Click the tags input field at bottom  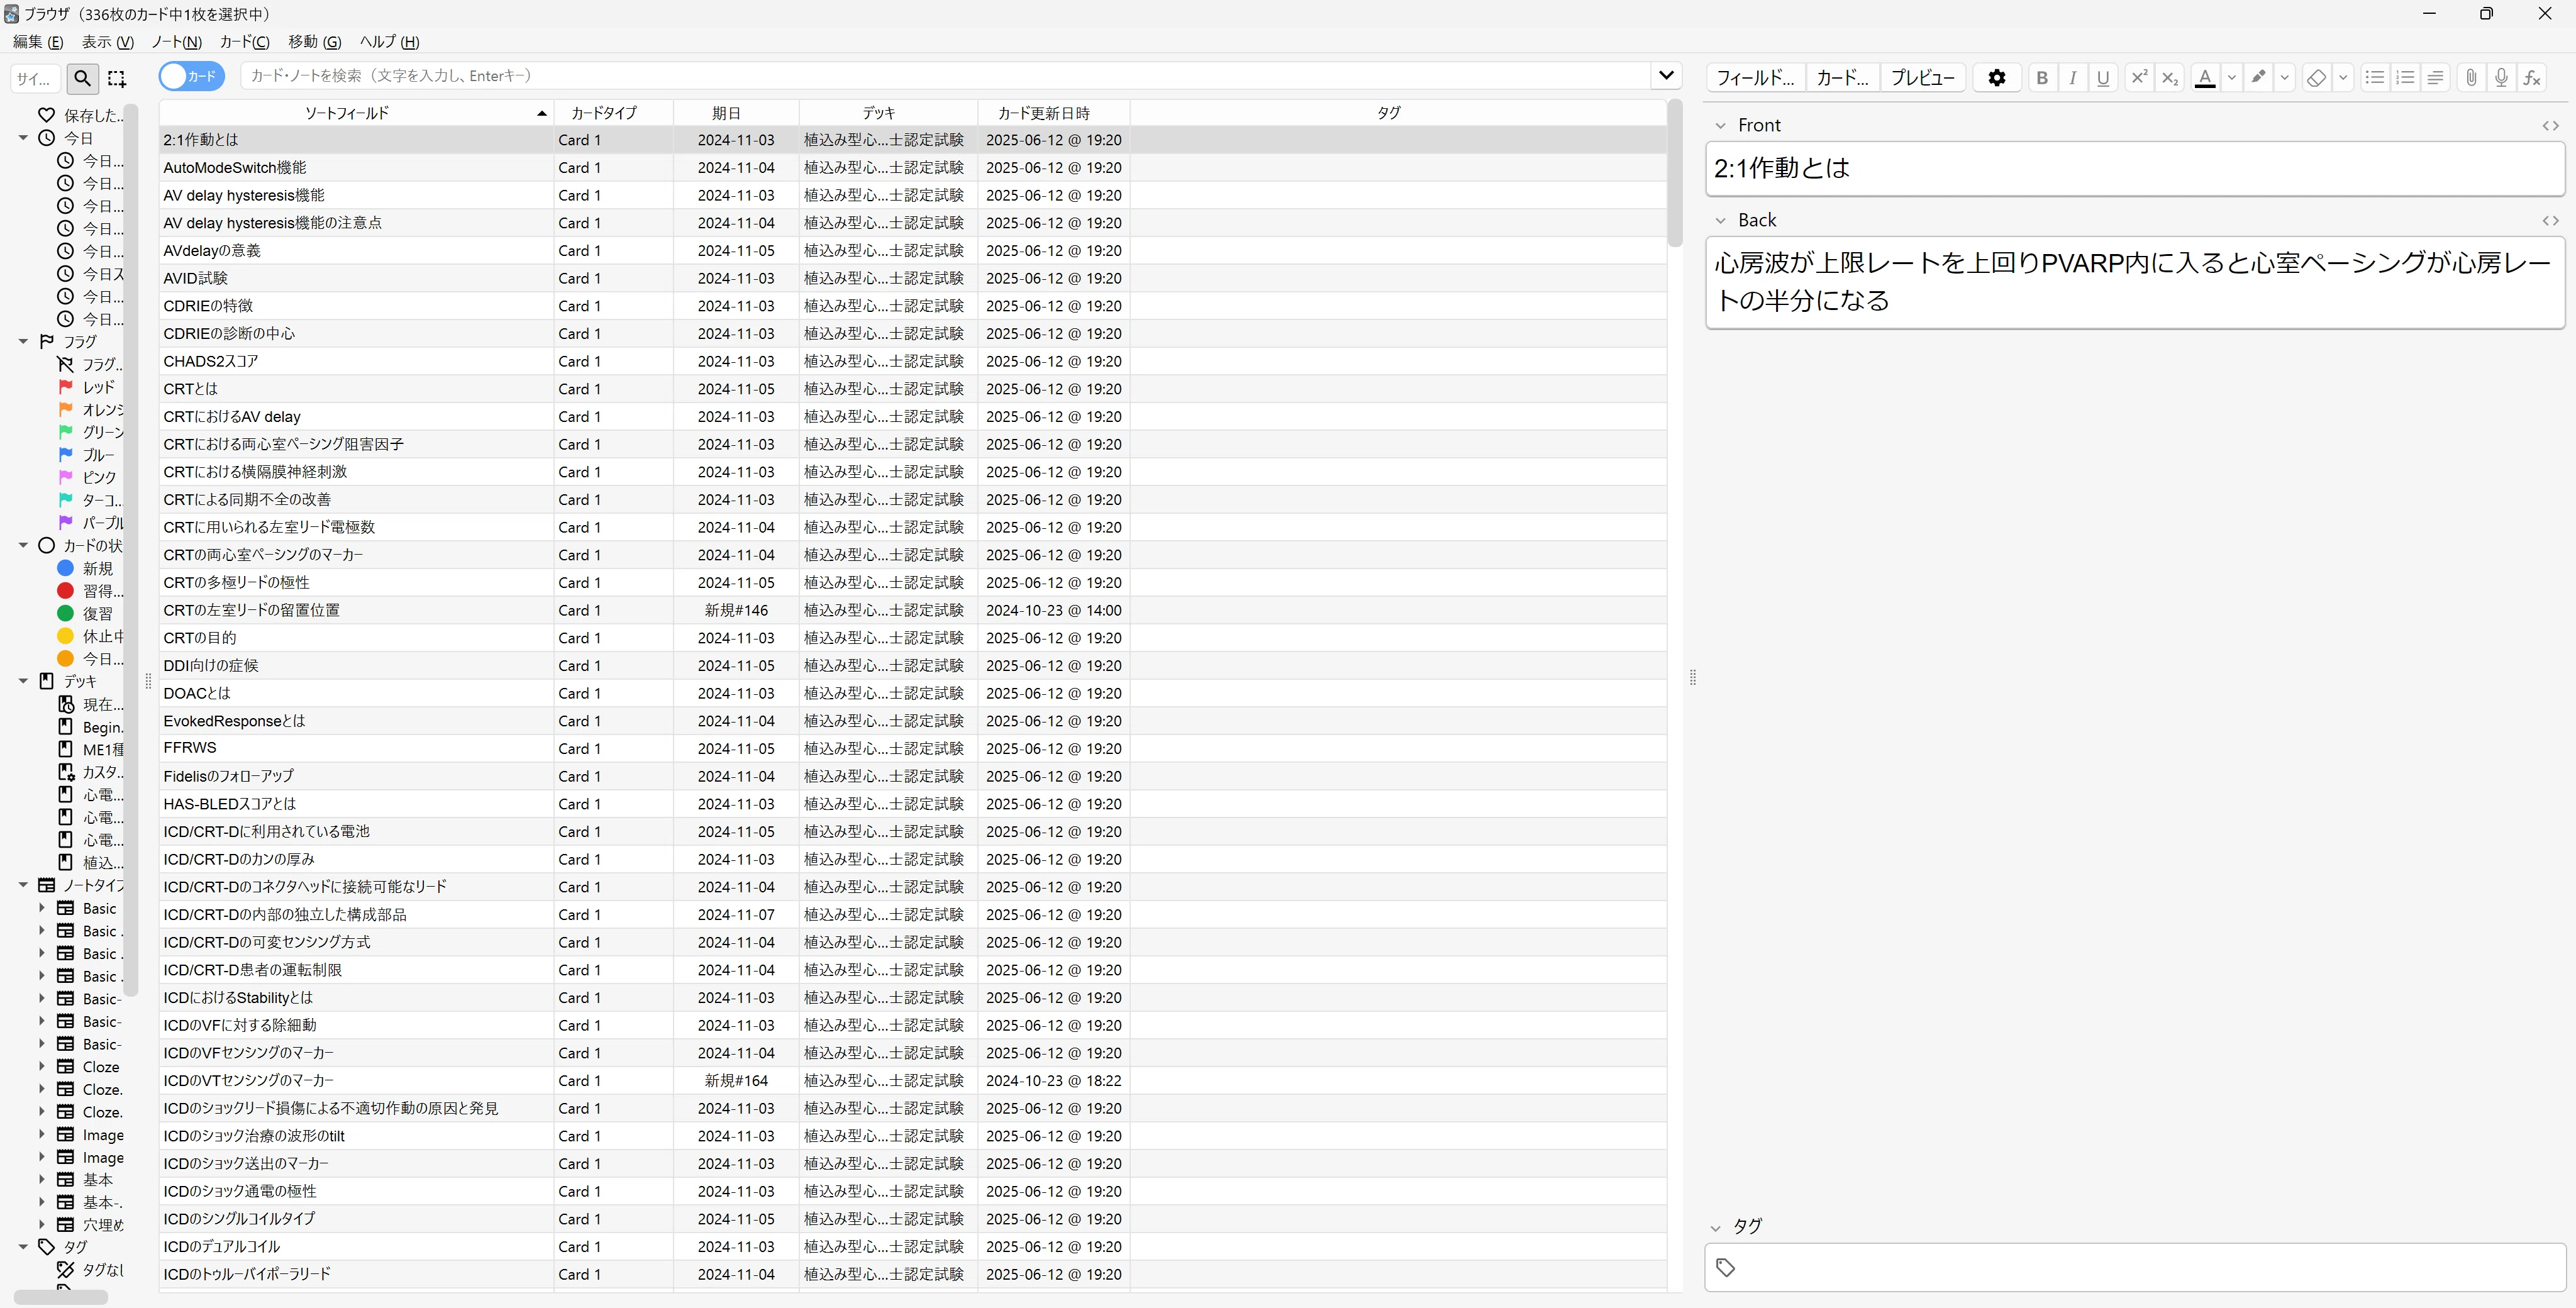(2134, 1267)
